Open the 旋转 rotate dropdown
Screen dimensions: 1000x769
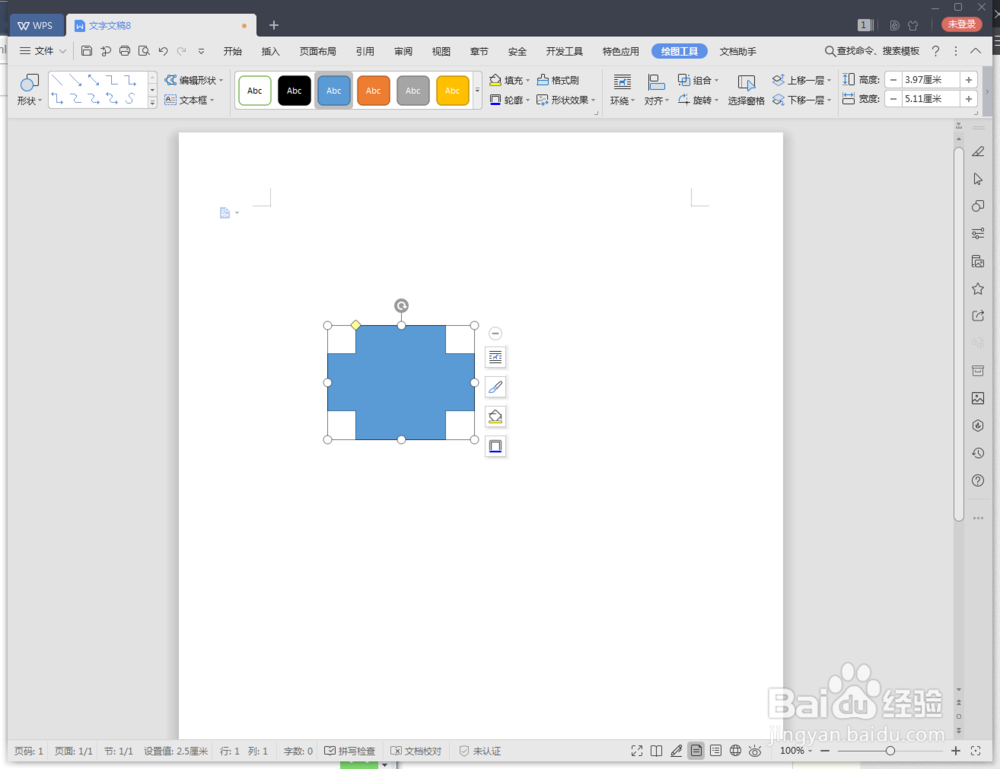[698, 100]
